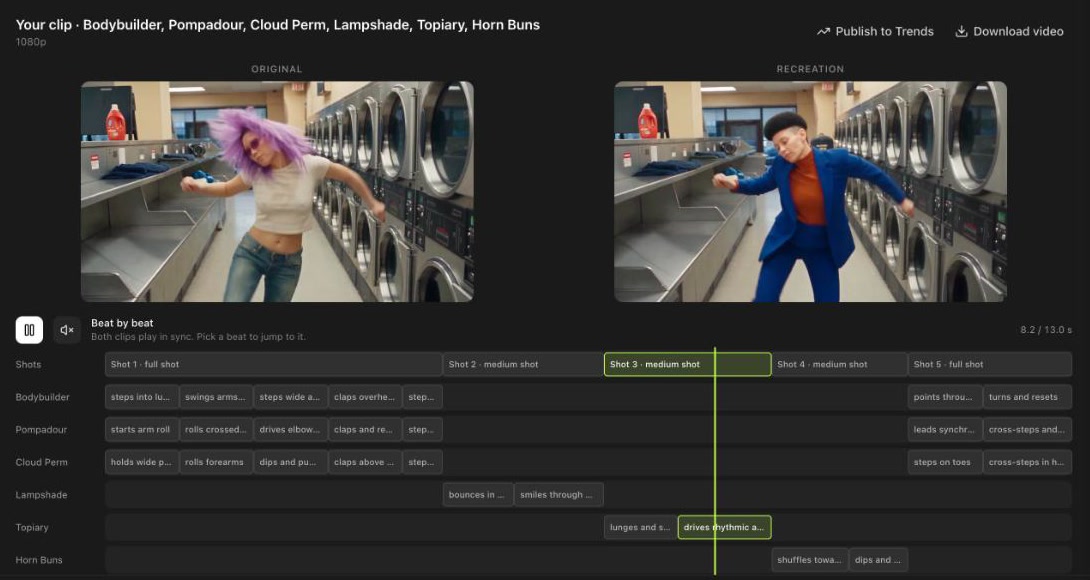This screenshot has height=580, width=1090.
Task: Click Download video
Action: (1009, 31)
